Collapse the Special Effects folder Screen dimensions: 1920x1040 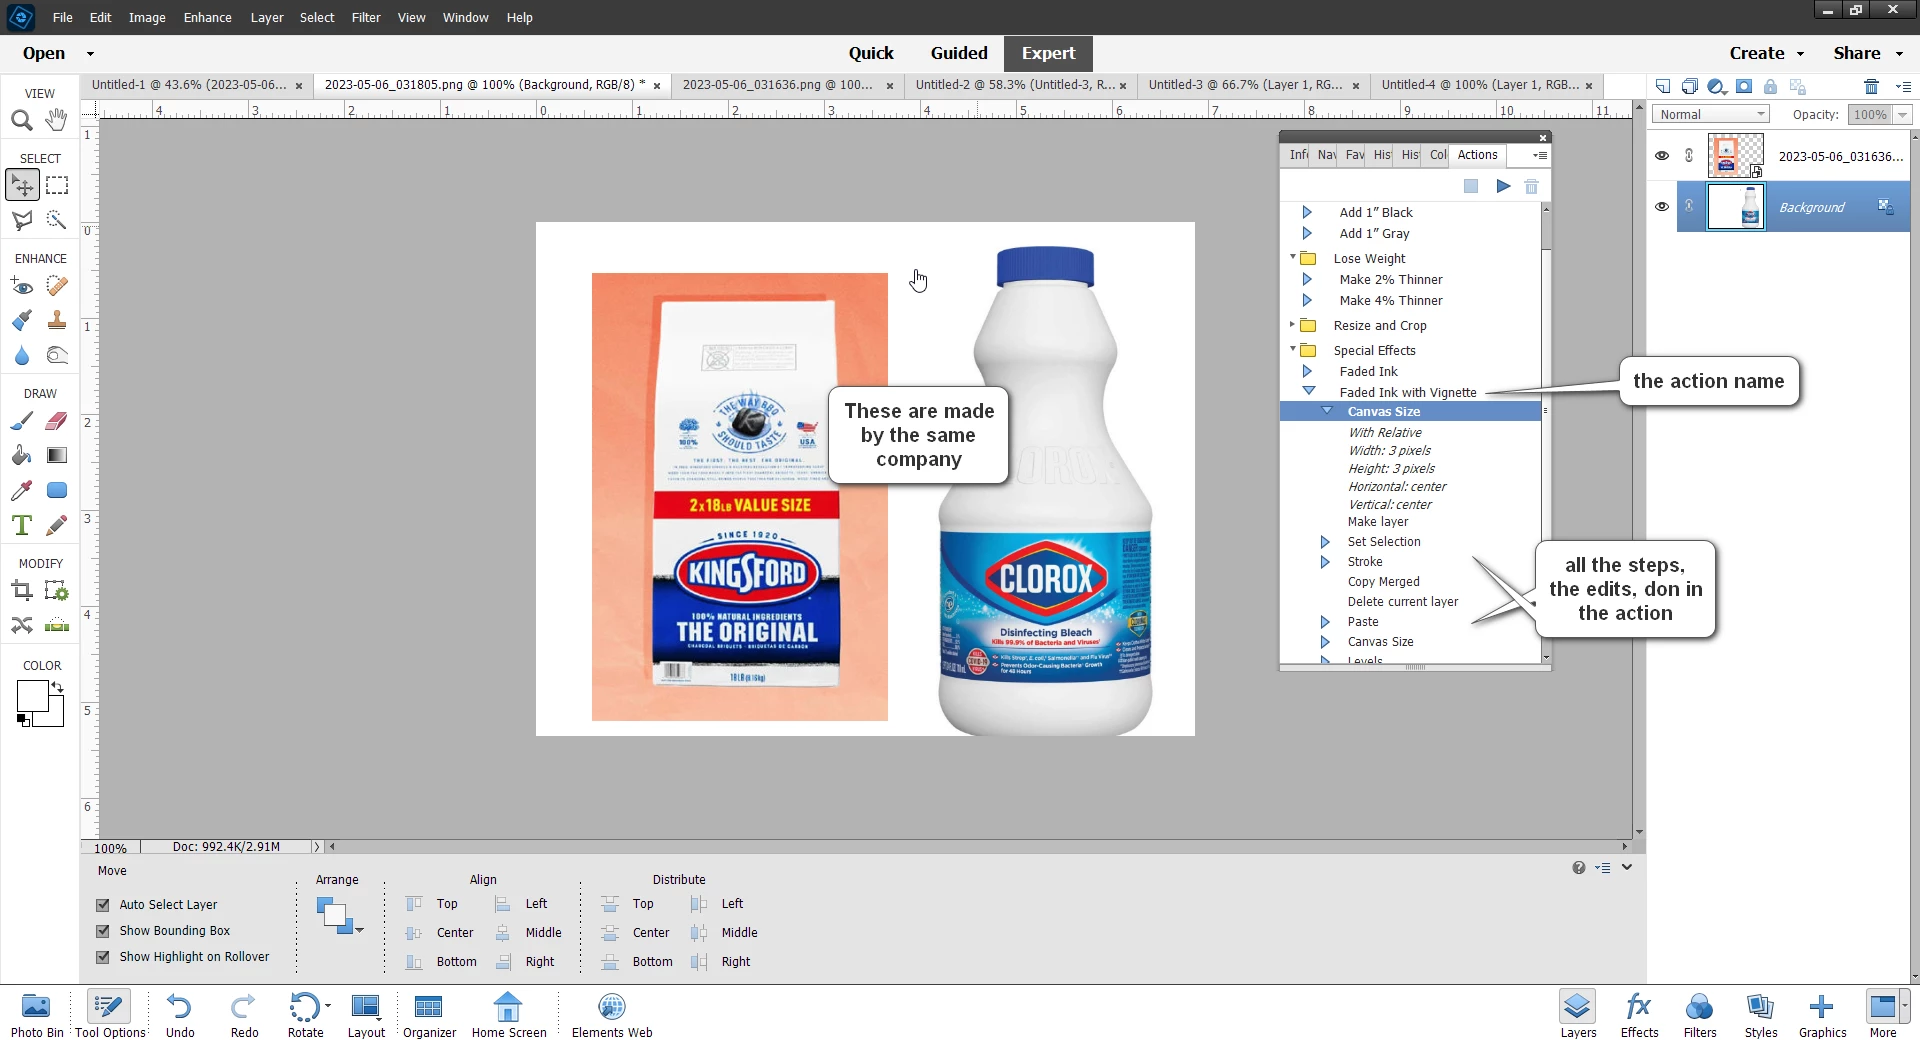1292,350
